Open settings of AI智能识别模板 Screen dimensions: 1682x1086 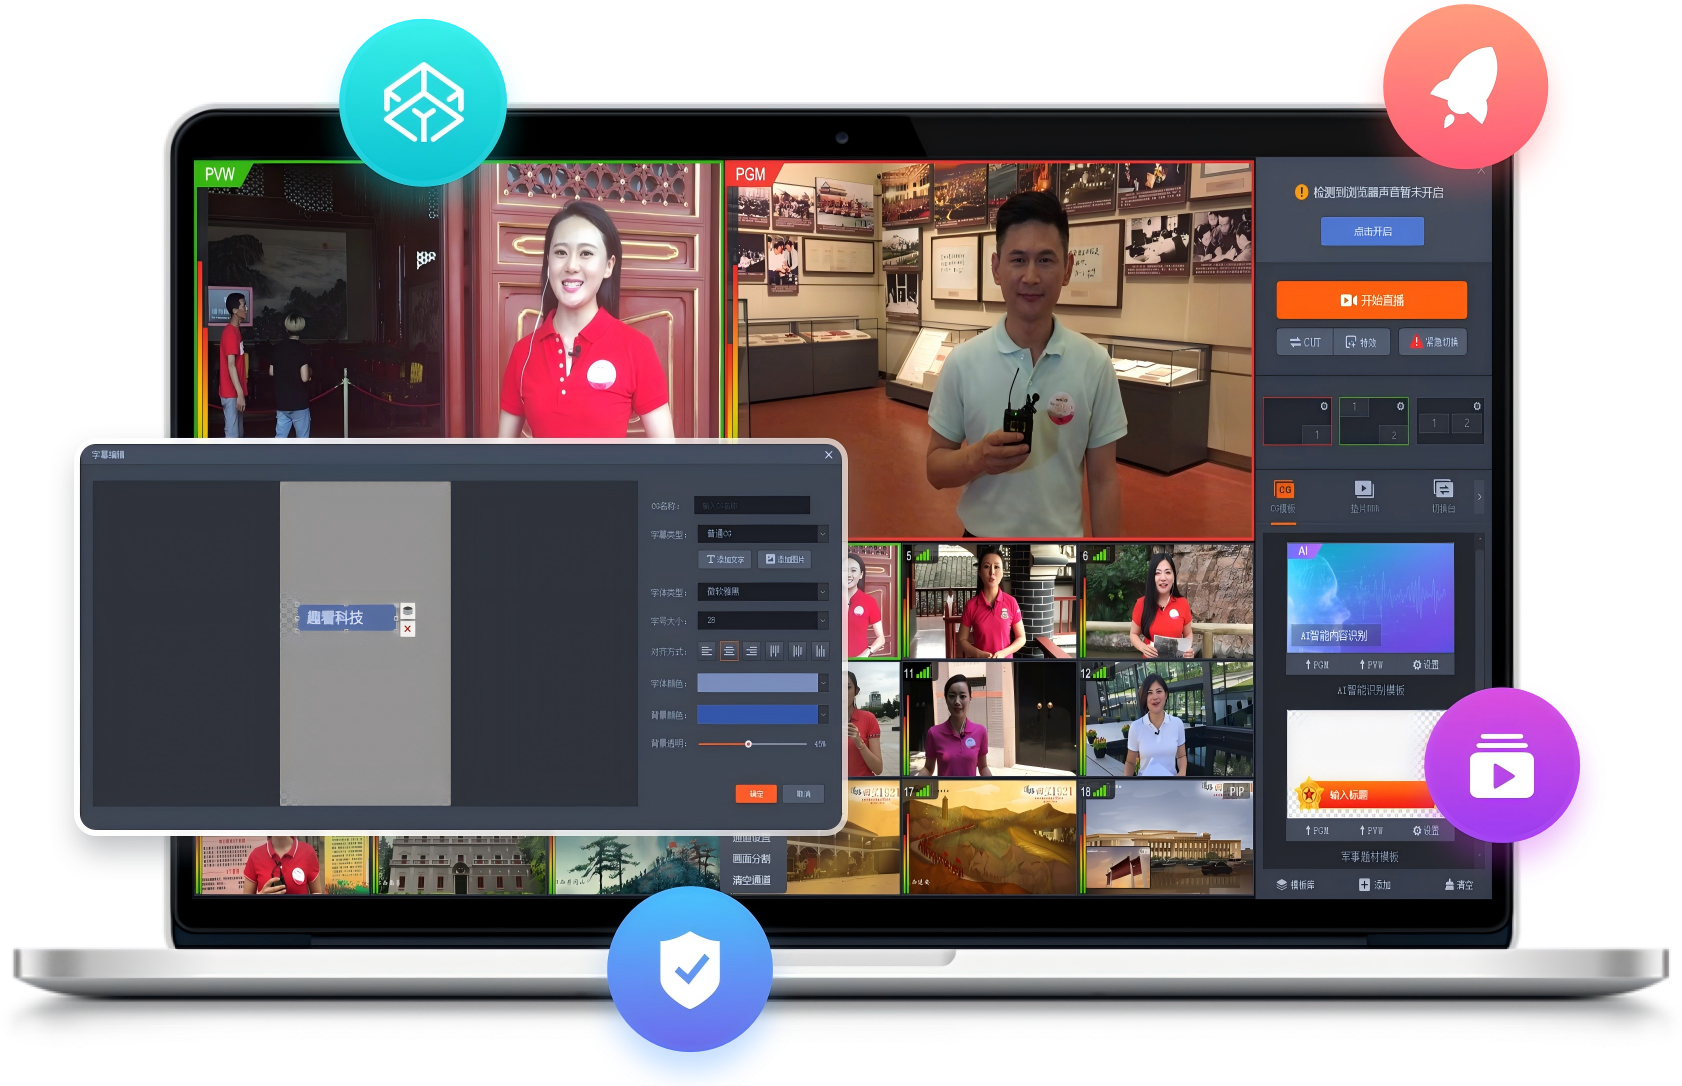tap(1426, 665)
